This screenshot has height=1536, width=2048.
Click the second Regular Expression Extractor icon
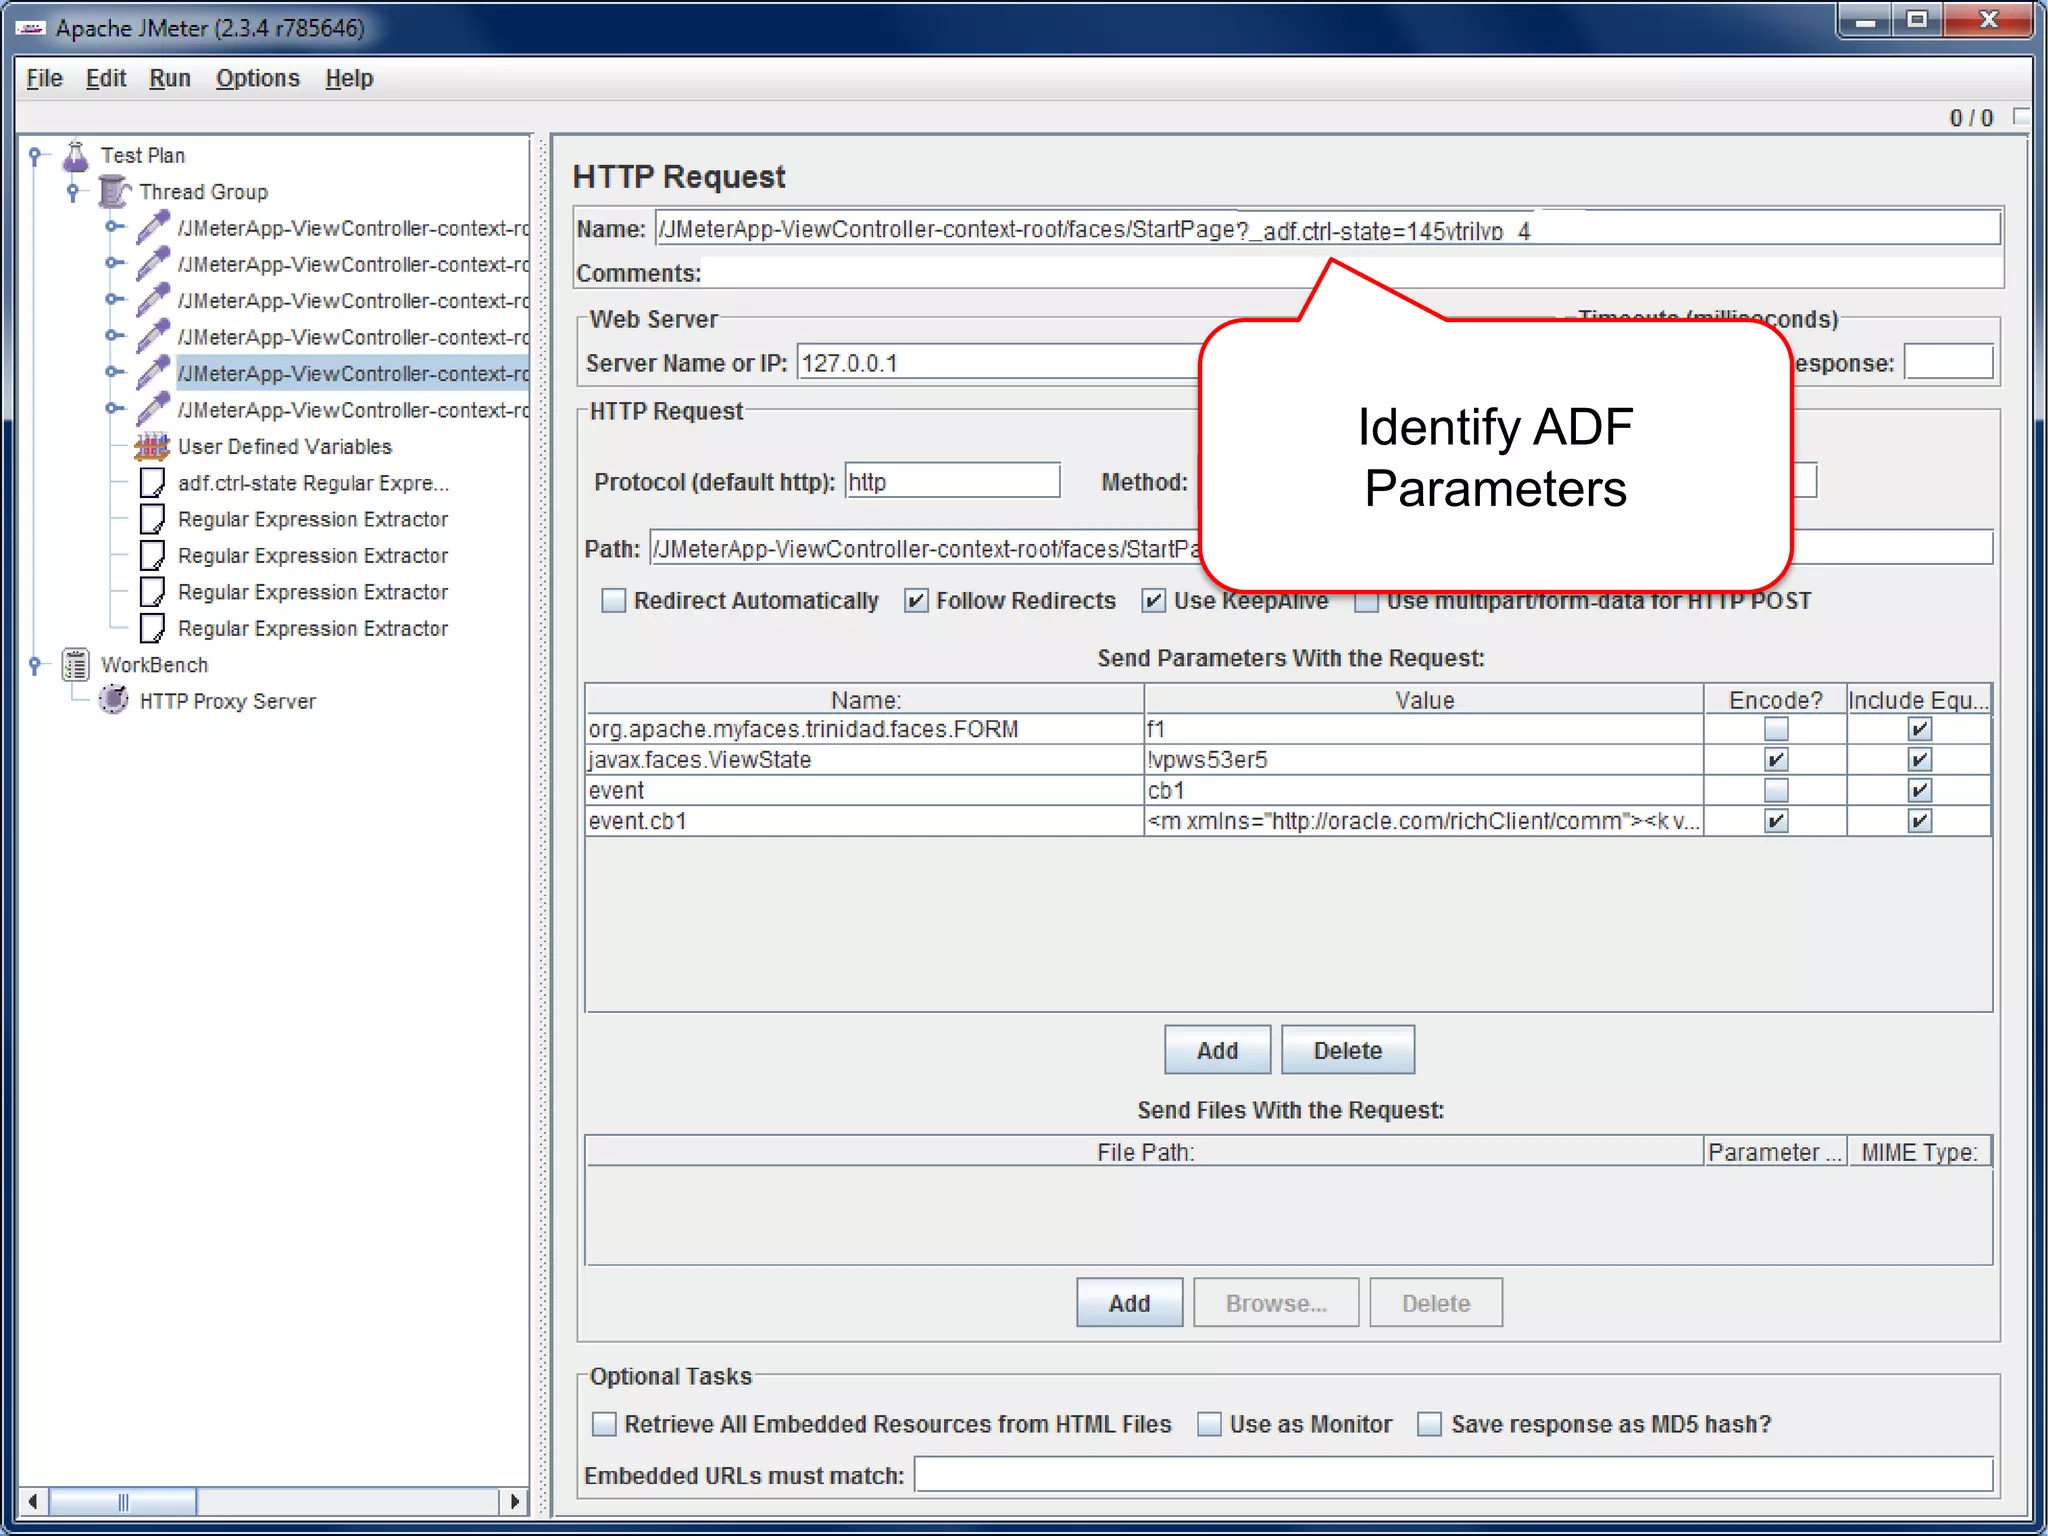tap(152, 555)
